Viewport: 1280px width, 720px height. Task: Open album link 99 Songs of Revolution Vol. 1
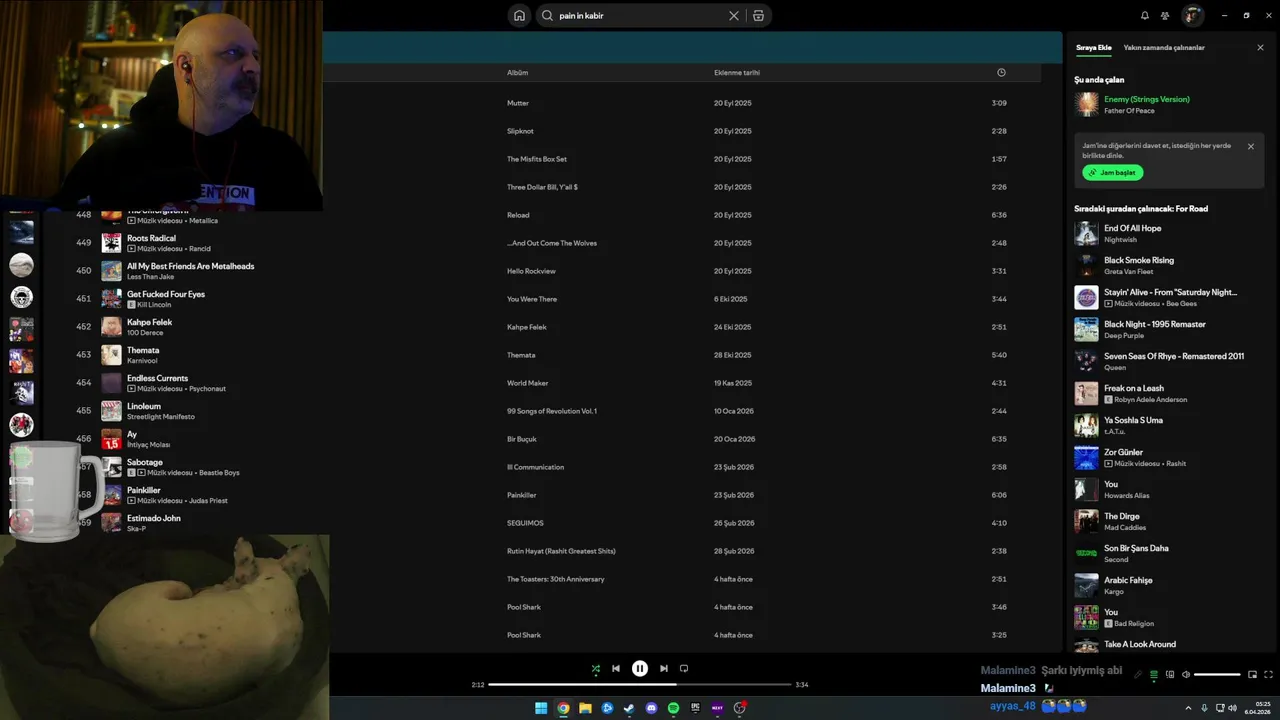[552, 411]
